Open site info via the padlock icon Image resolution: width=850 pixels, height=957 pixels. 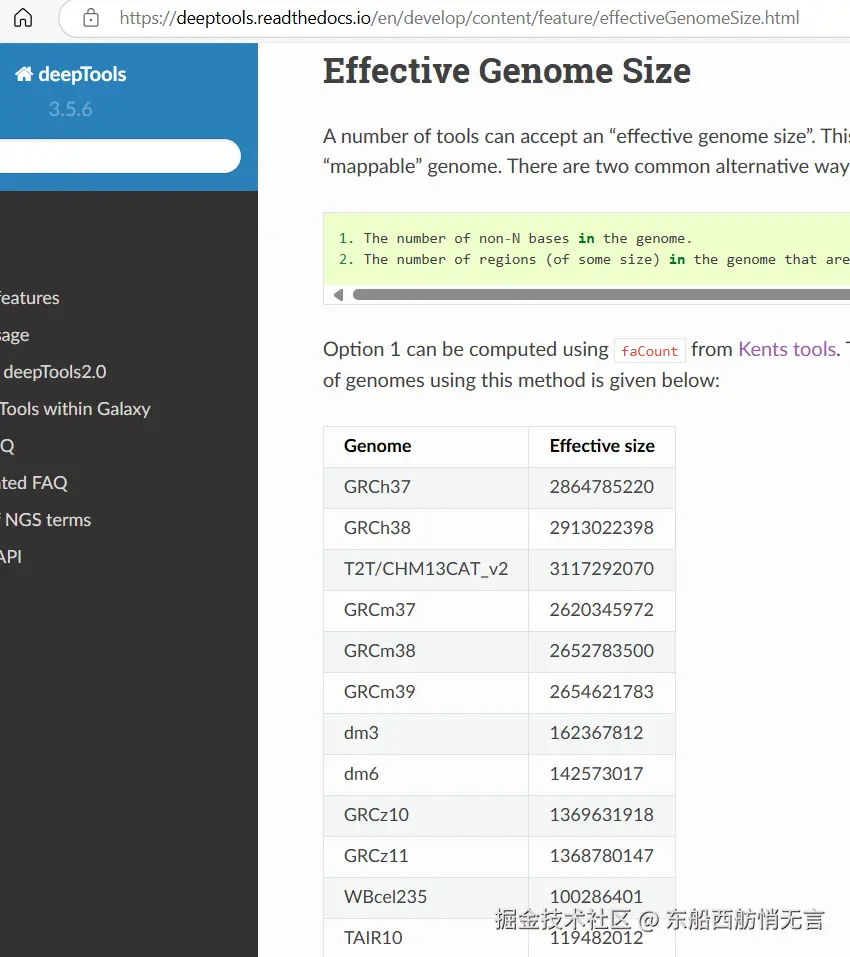(91, 18)
